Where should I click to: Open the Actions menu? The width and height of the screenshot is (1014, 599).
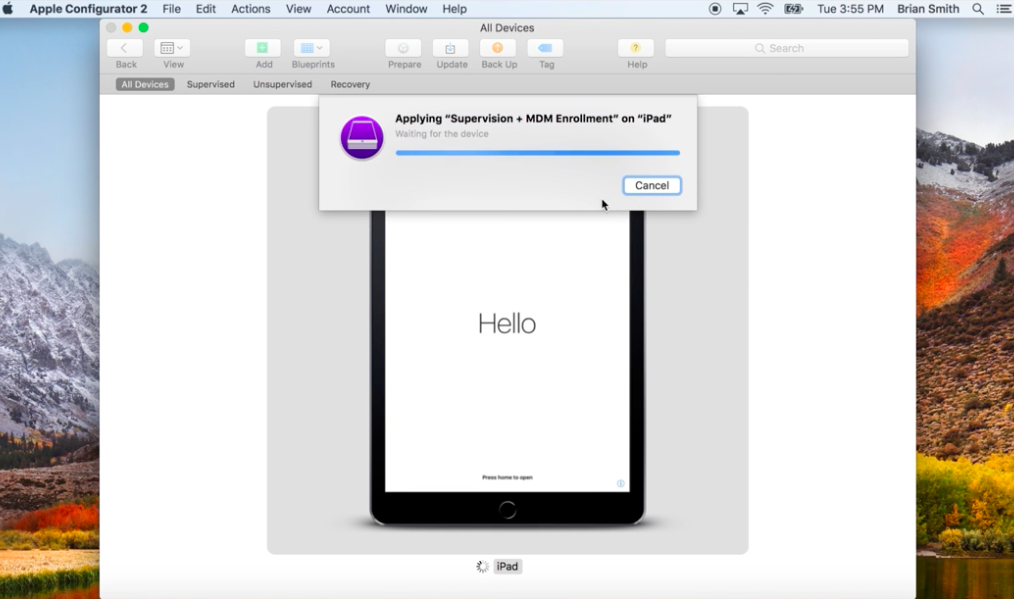click(x=251, y=9)
